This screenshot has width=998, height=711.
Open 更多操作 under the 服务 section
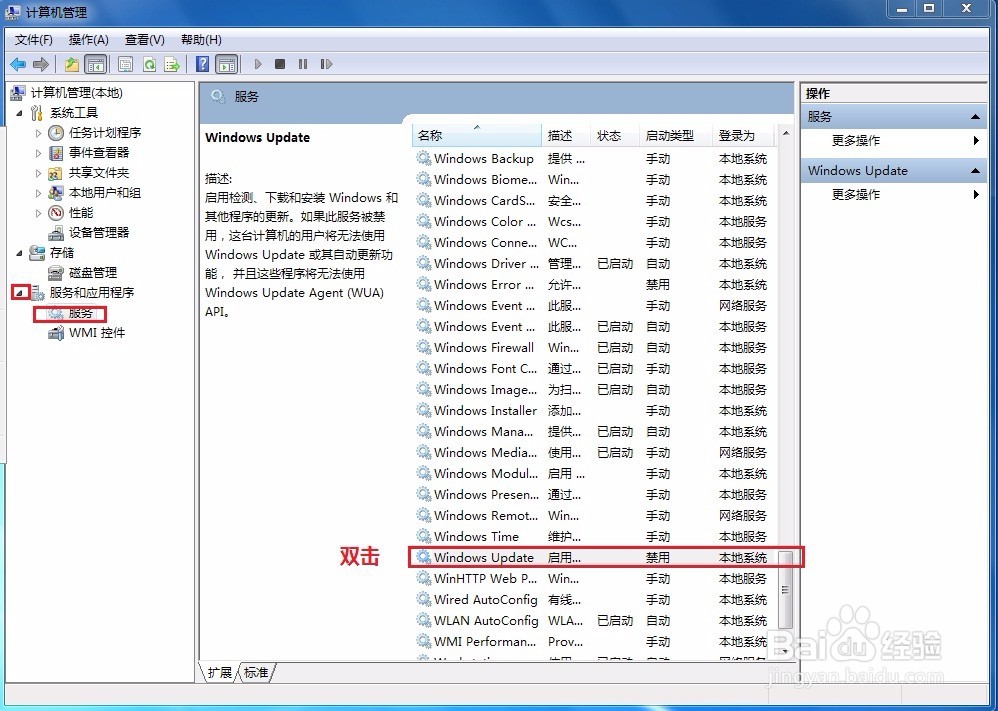click(x=855, y=141)
